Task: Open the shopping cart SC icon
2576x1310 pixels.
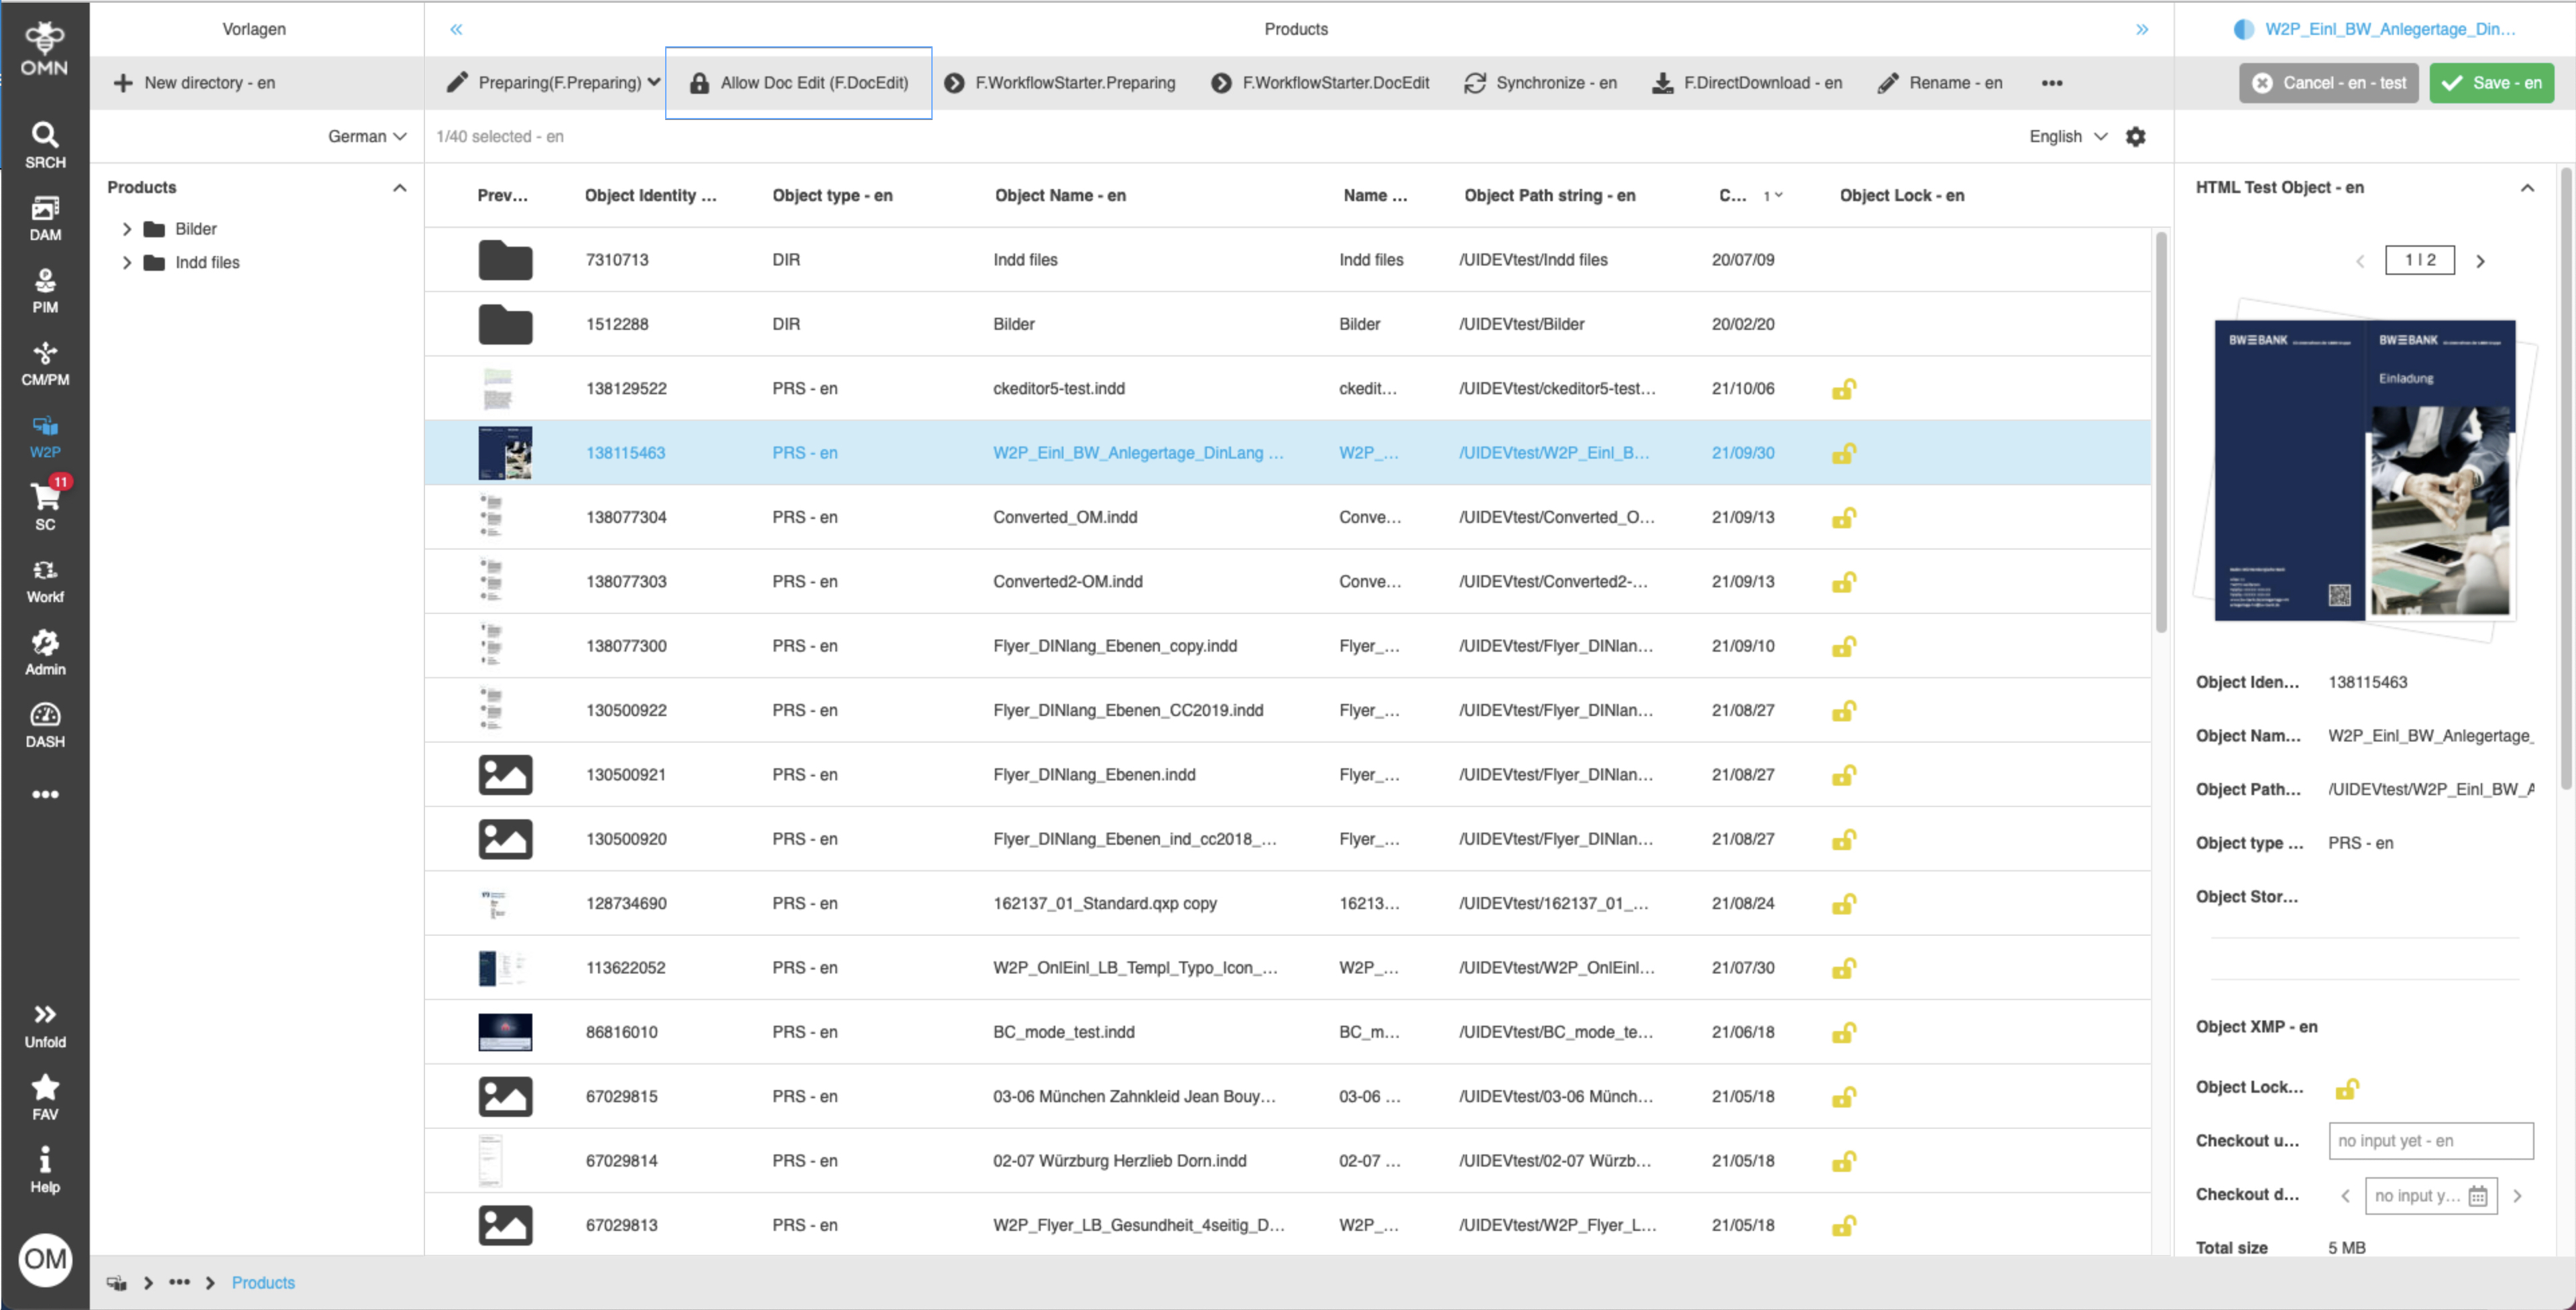Action: 44,506
